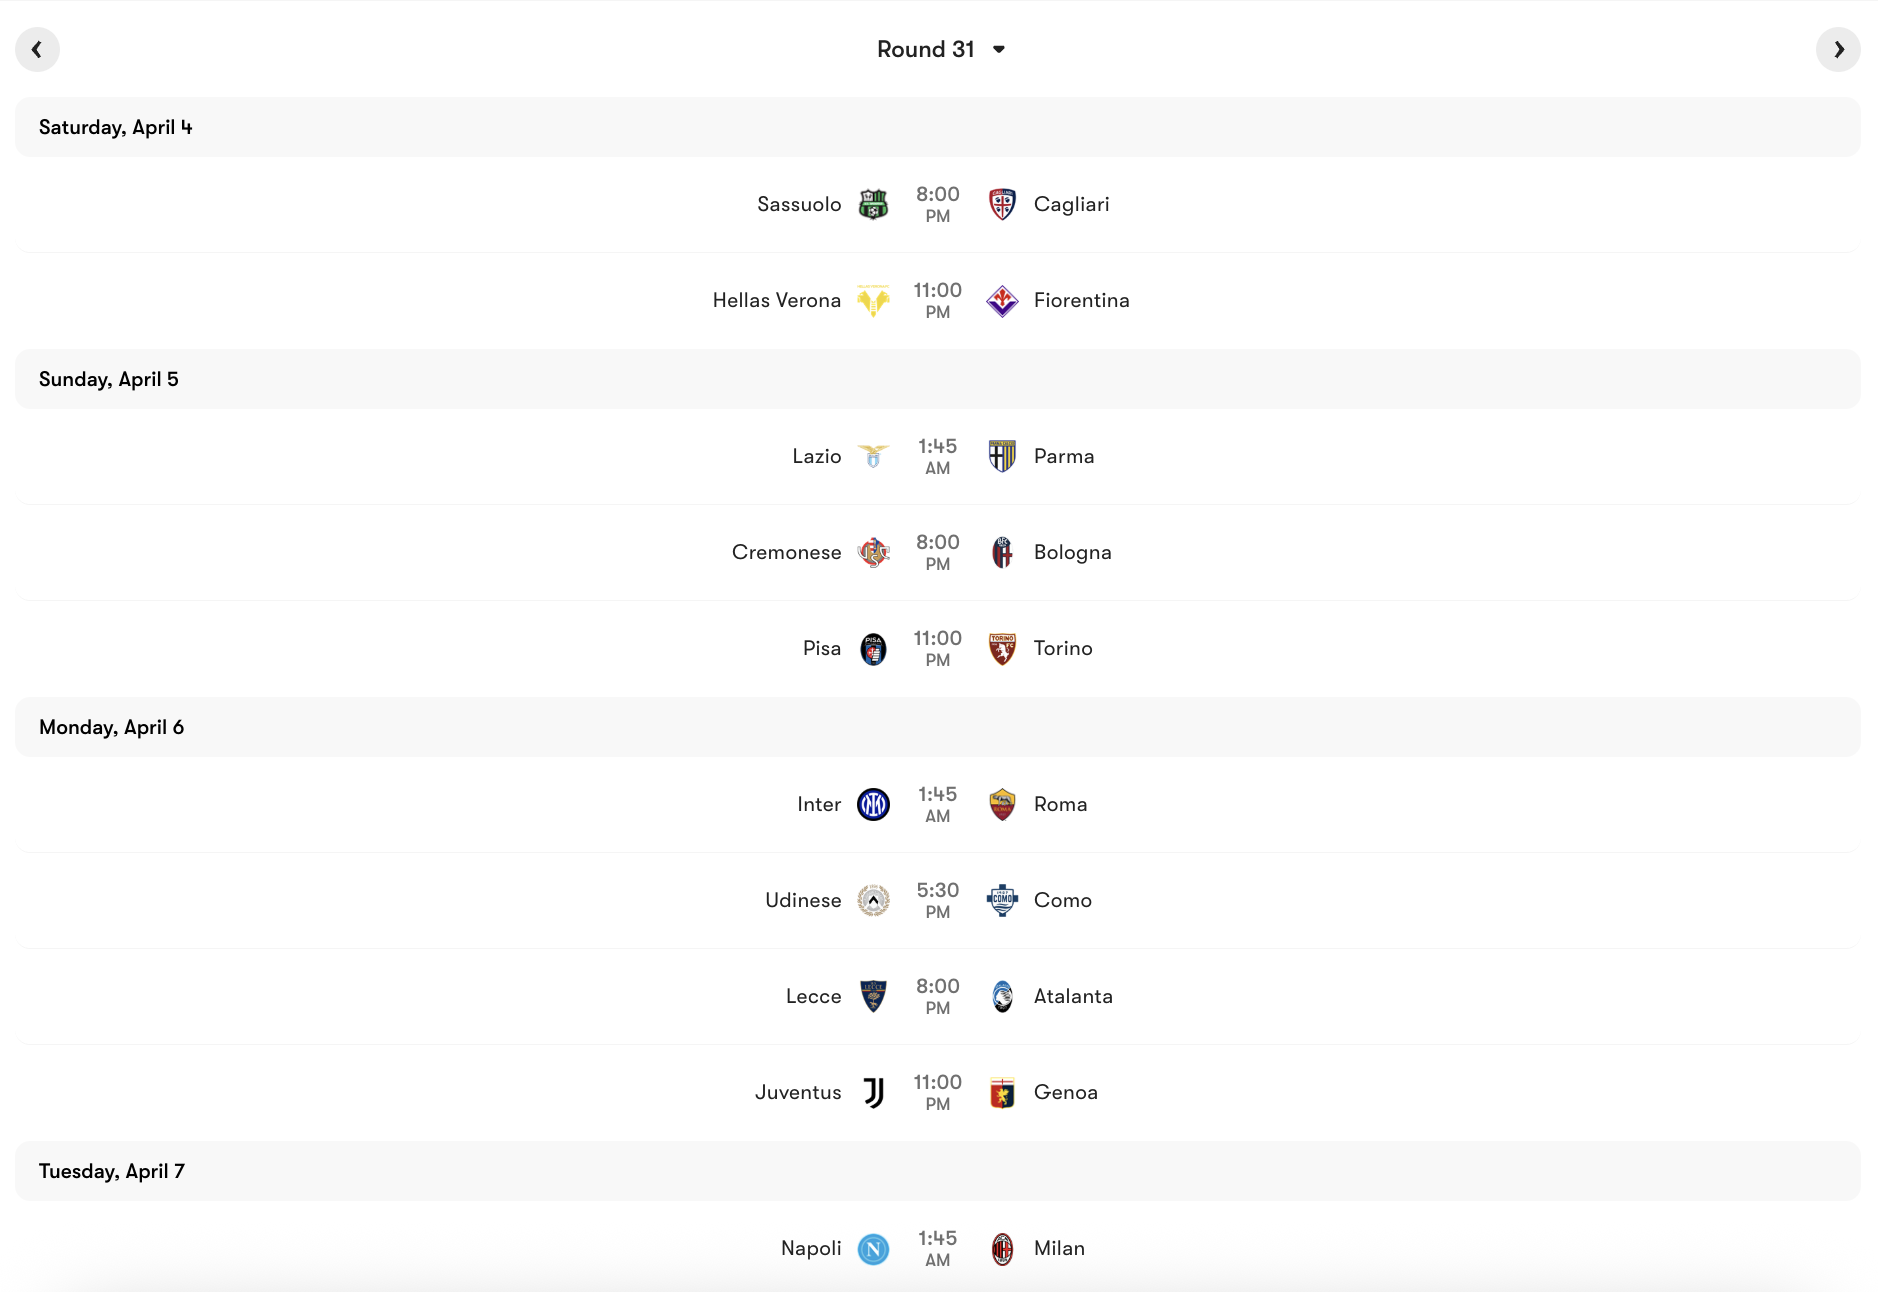Open the Milan club crest
Screen dimensions: 1878x1292
tap(1003, 1248)
